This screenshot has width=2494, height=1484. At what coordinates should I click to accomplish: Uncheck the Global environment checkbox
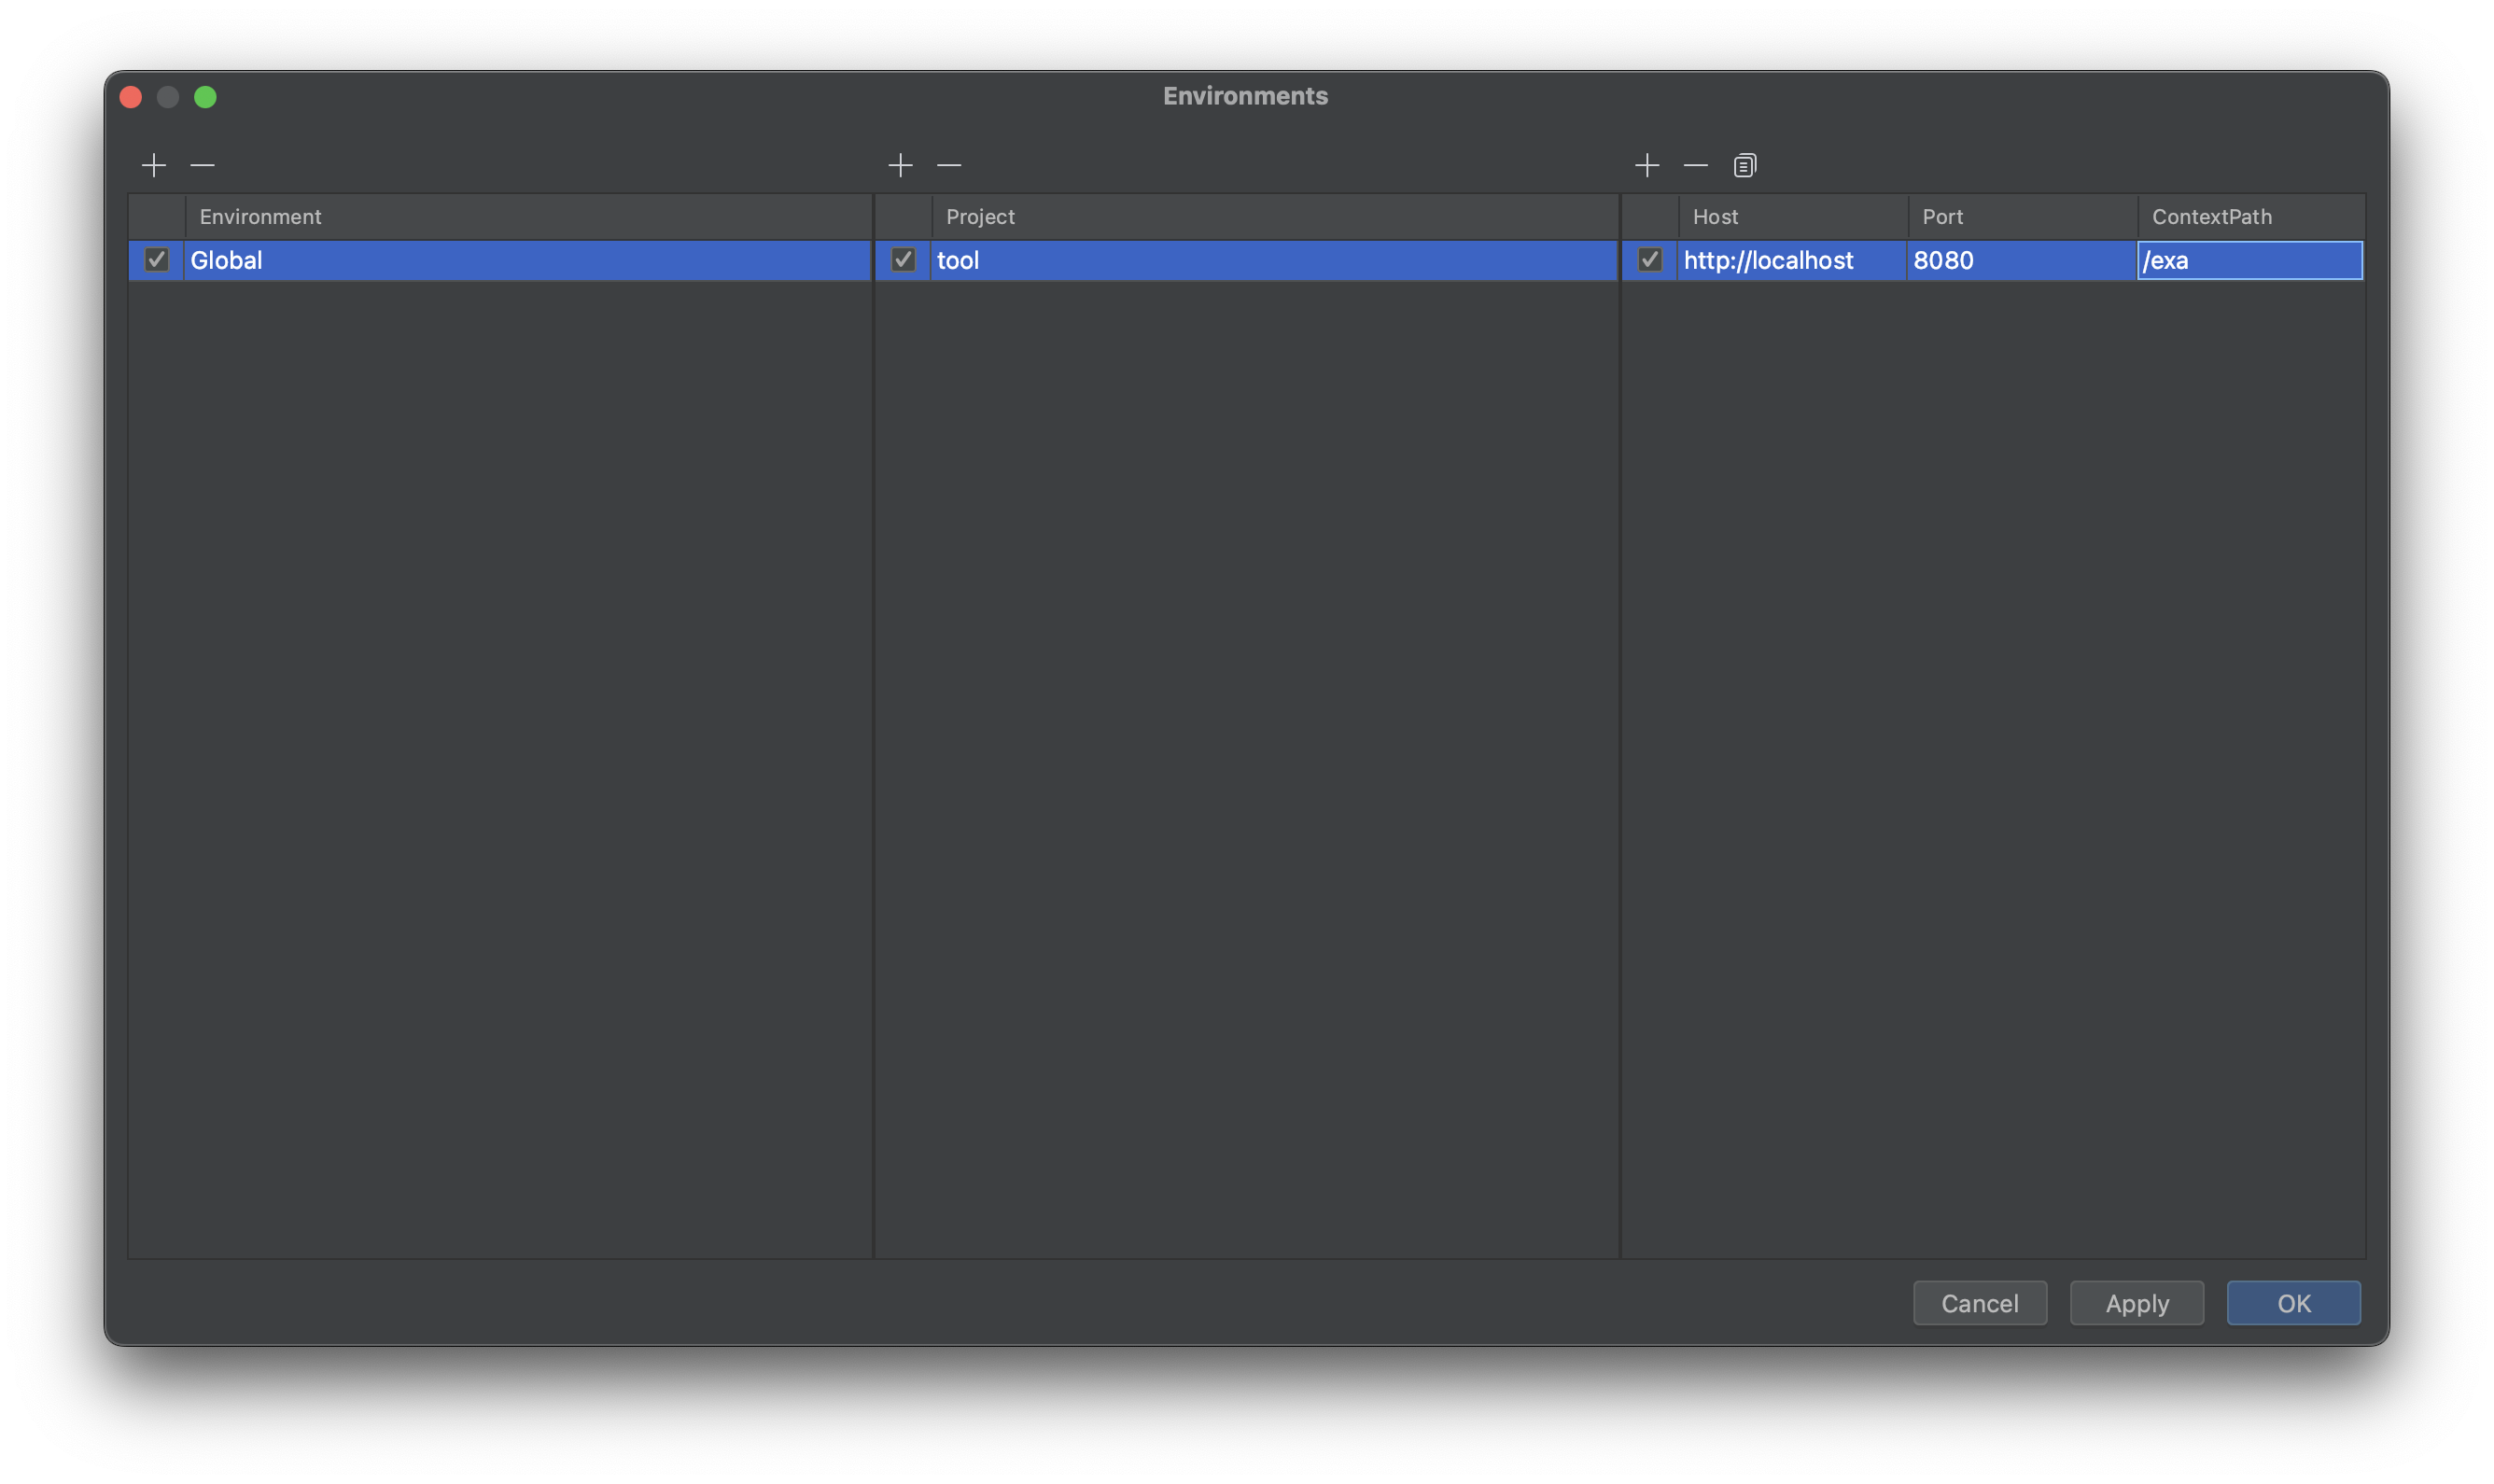157,260
